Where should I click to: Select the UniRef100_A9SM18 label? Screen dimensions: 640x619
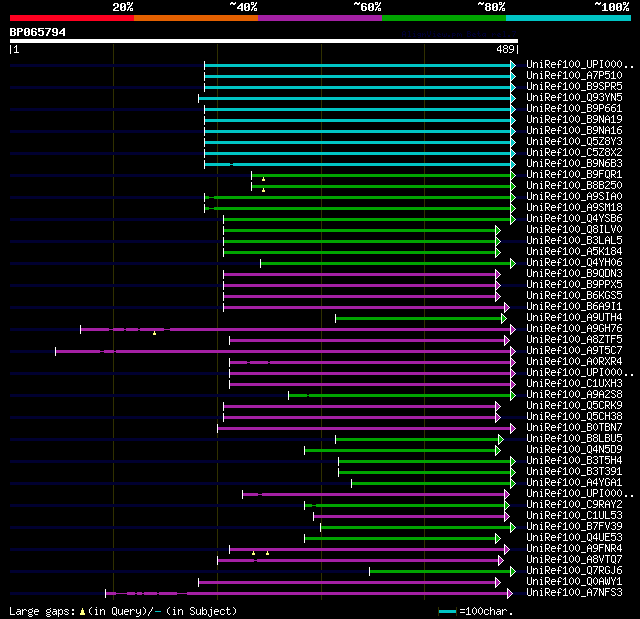(x=574, y=208)
